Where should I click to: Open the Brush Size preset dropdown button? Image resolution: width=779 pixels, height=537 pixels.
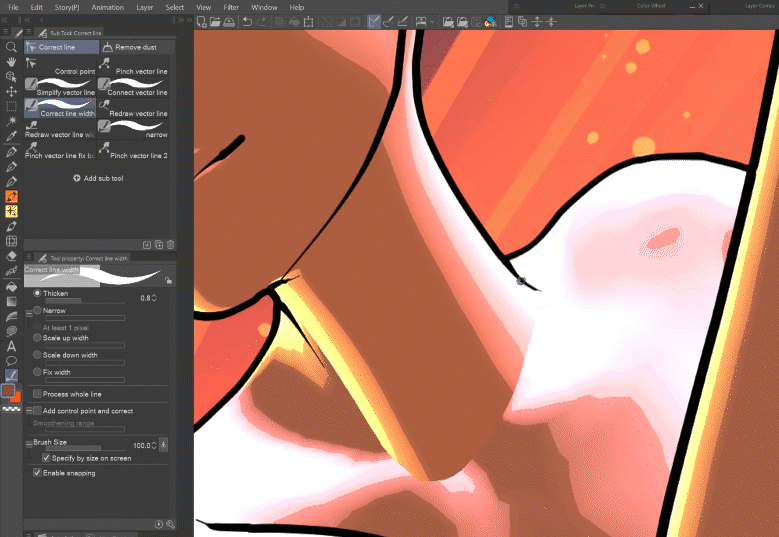click(163, 445)
